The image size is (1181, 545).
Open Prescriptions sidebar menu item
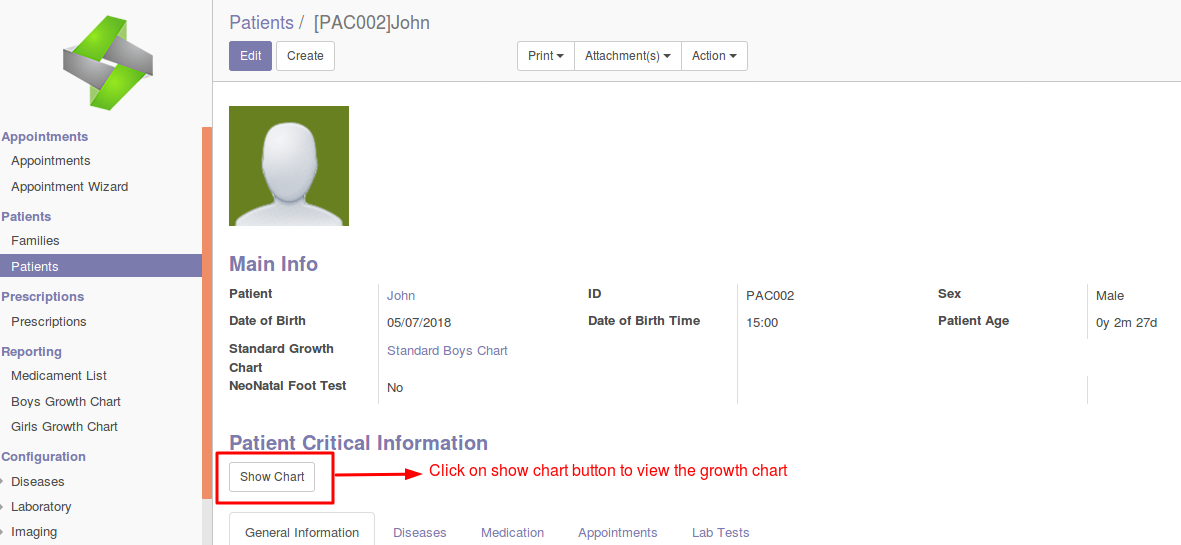coord(48,321)
